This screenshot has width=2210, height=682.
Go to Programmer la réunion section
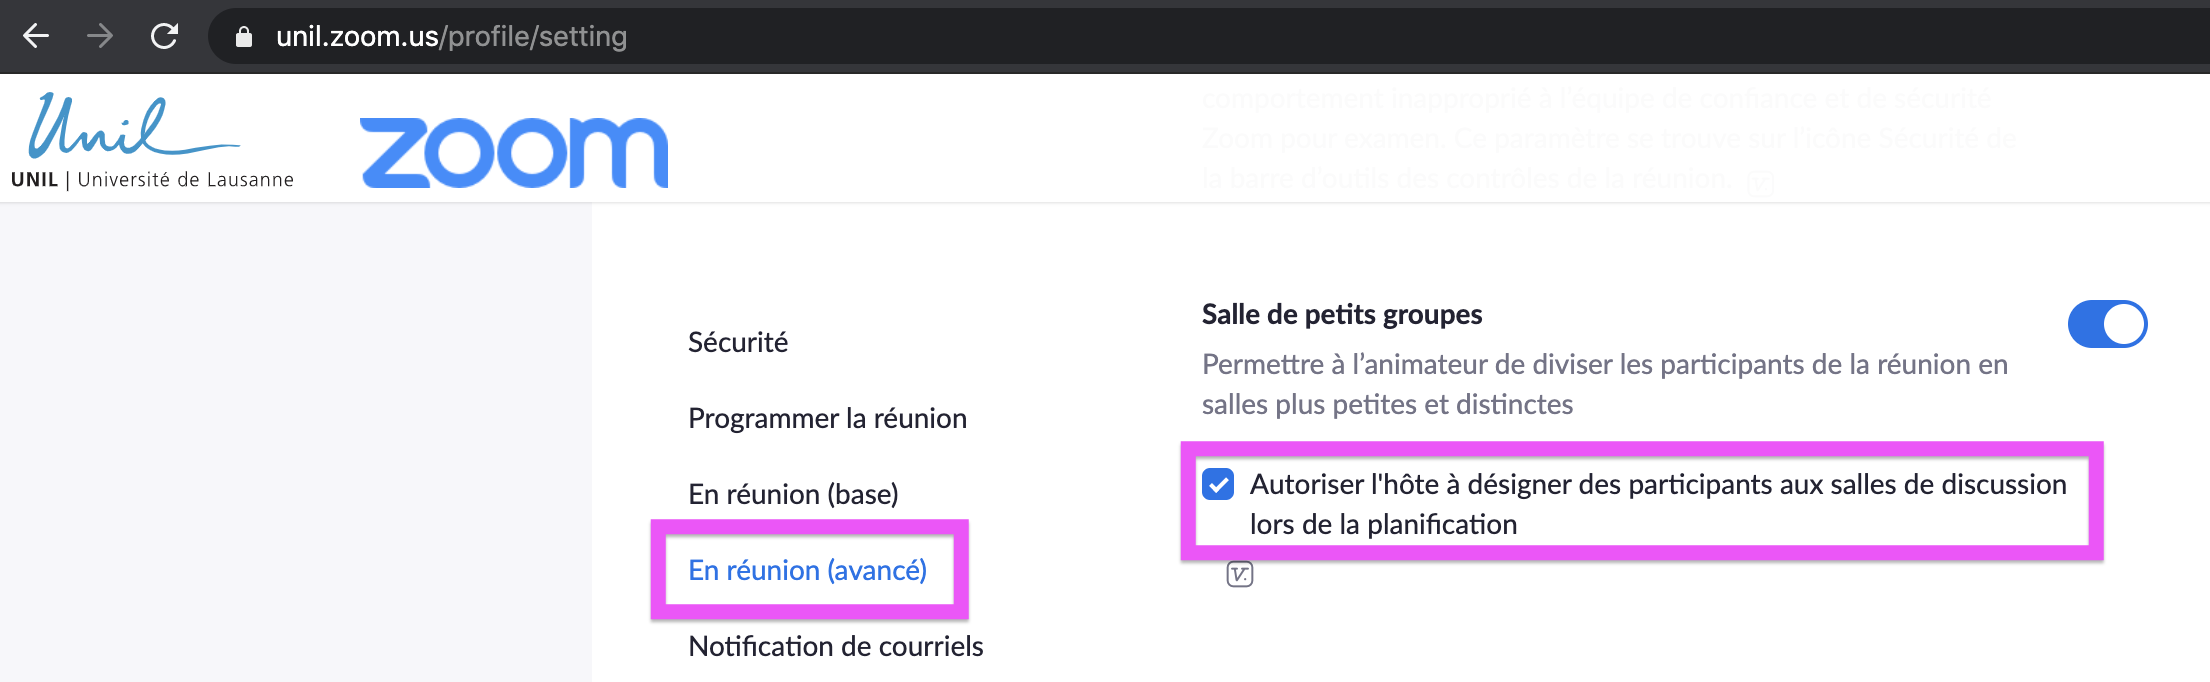(x=827, y=418)
